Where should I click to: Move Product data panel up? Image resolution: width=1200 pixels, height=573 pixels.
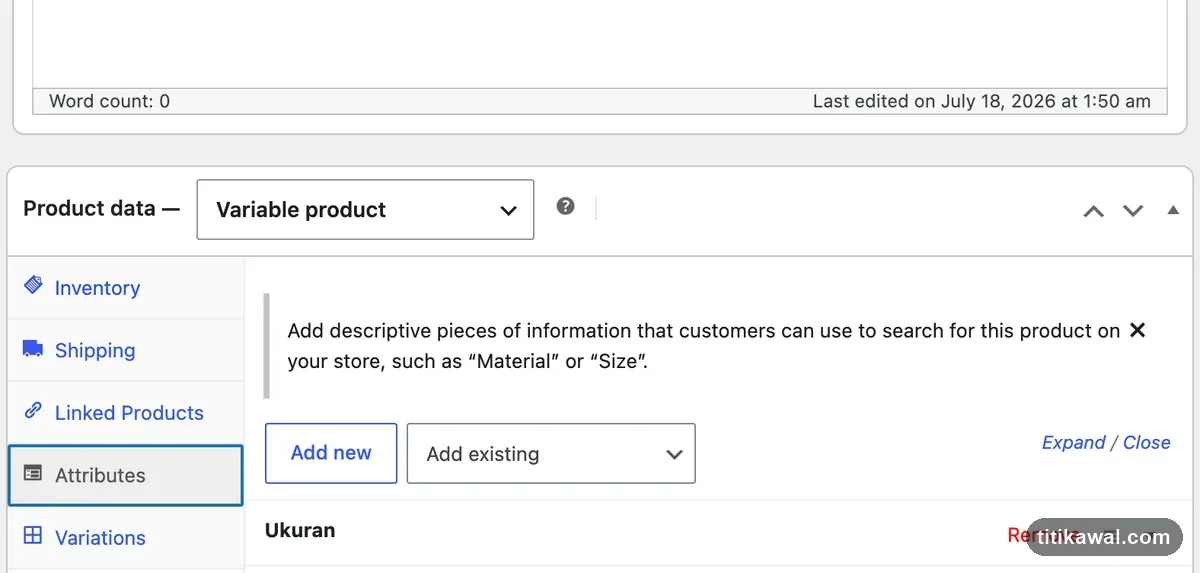[1094, 211]
